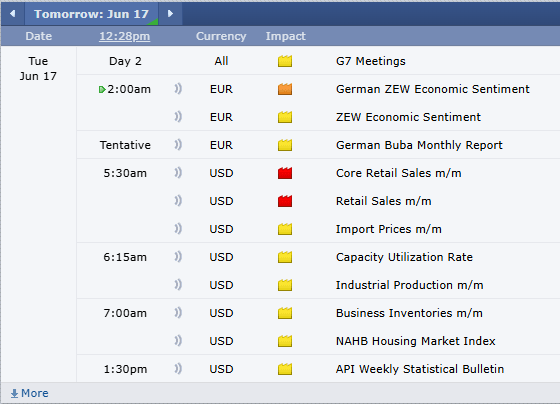Click the yellow impact icon for G7 Meetings
This screenshot has height=404, width=560.
pos(285,61)
